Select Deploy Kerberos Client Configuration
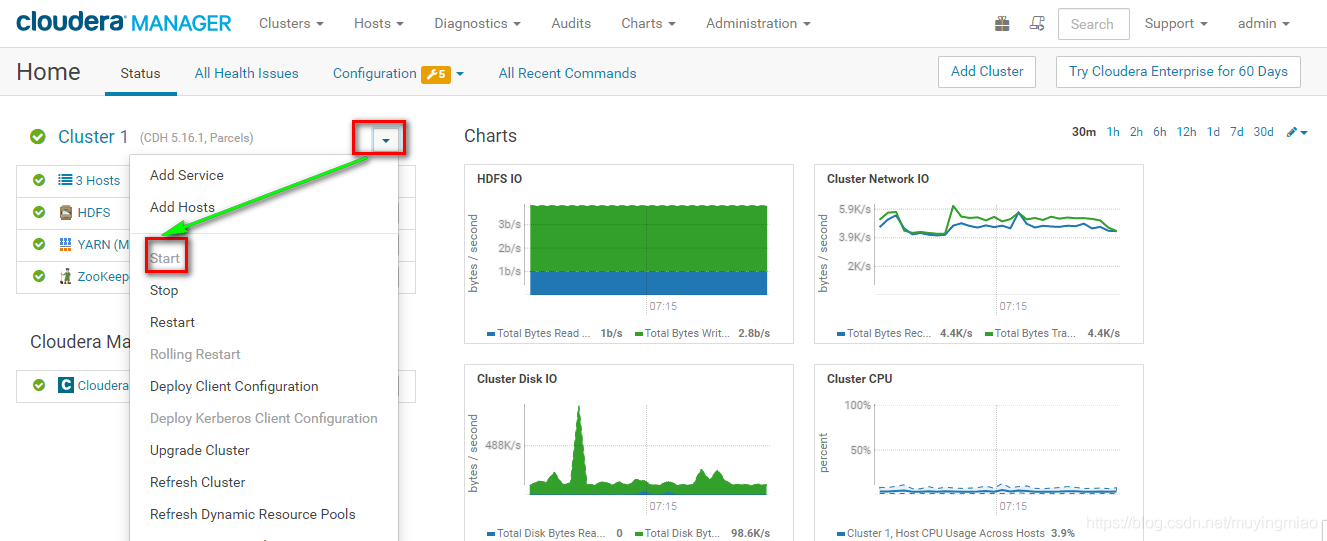1327x541 pixels. [264, 418]
